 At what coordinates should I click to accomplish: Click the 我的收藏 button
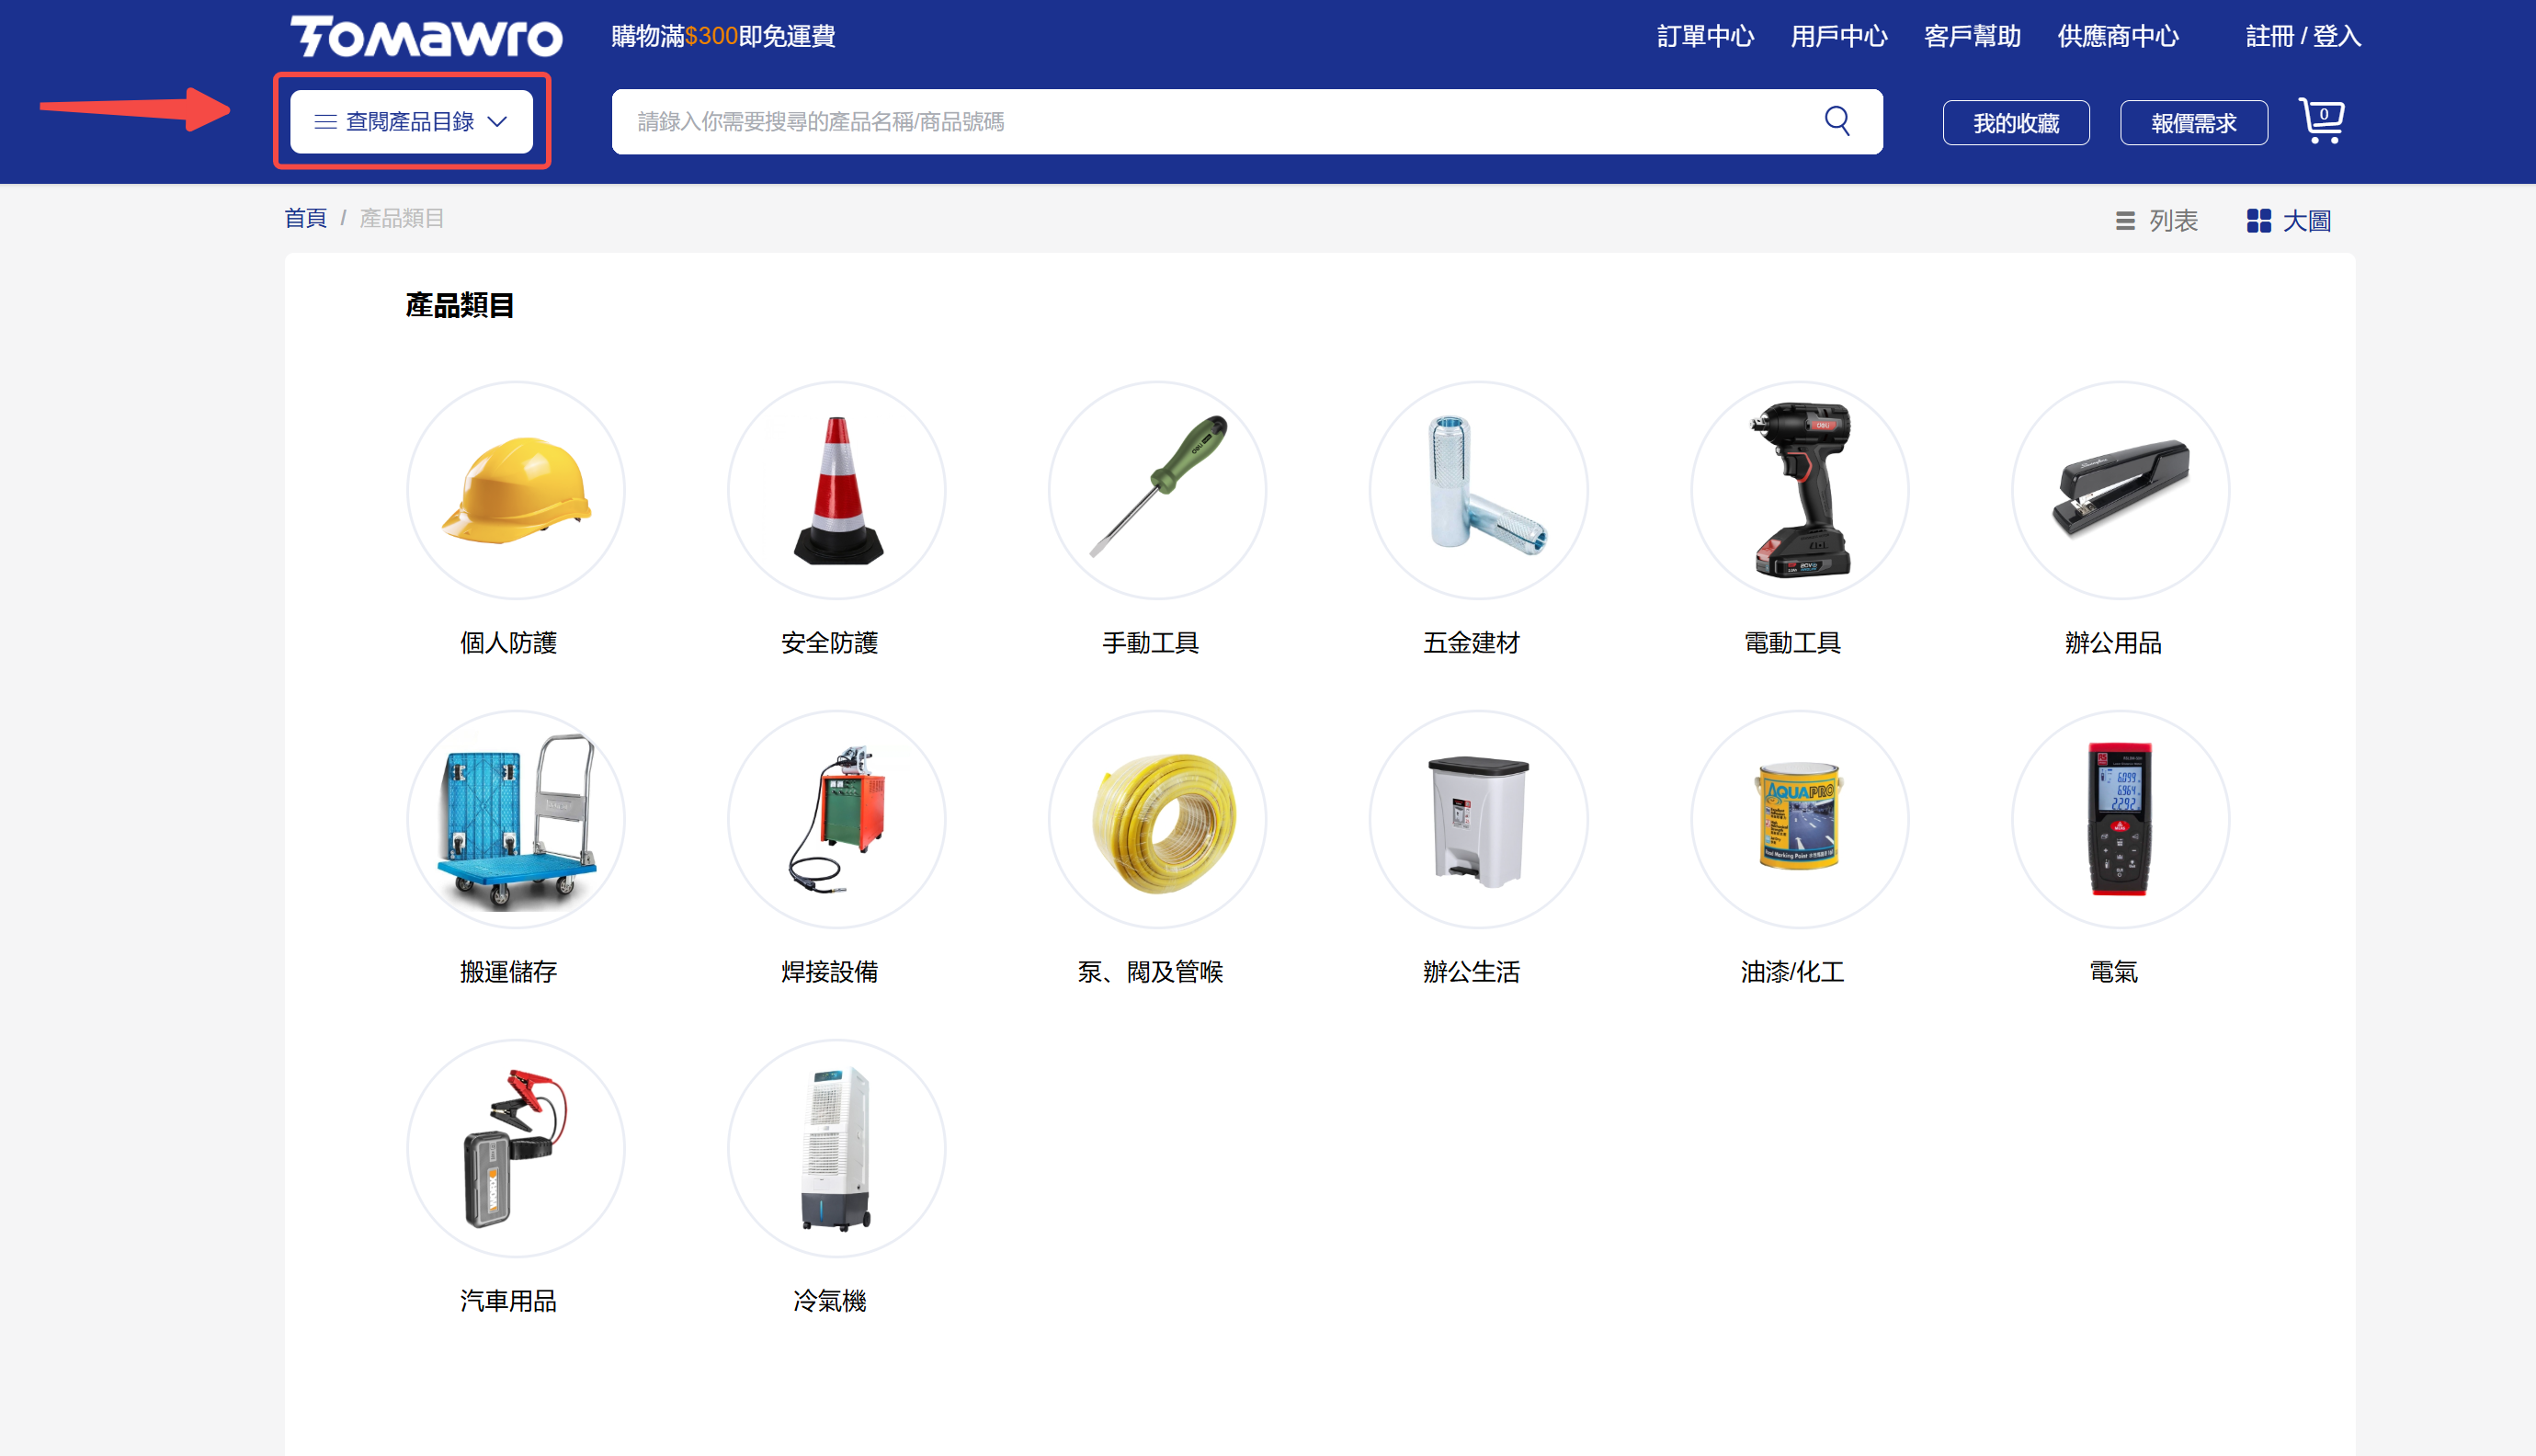[x=2015, y=123]
